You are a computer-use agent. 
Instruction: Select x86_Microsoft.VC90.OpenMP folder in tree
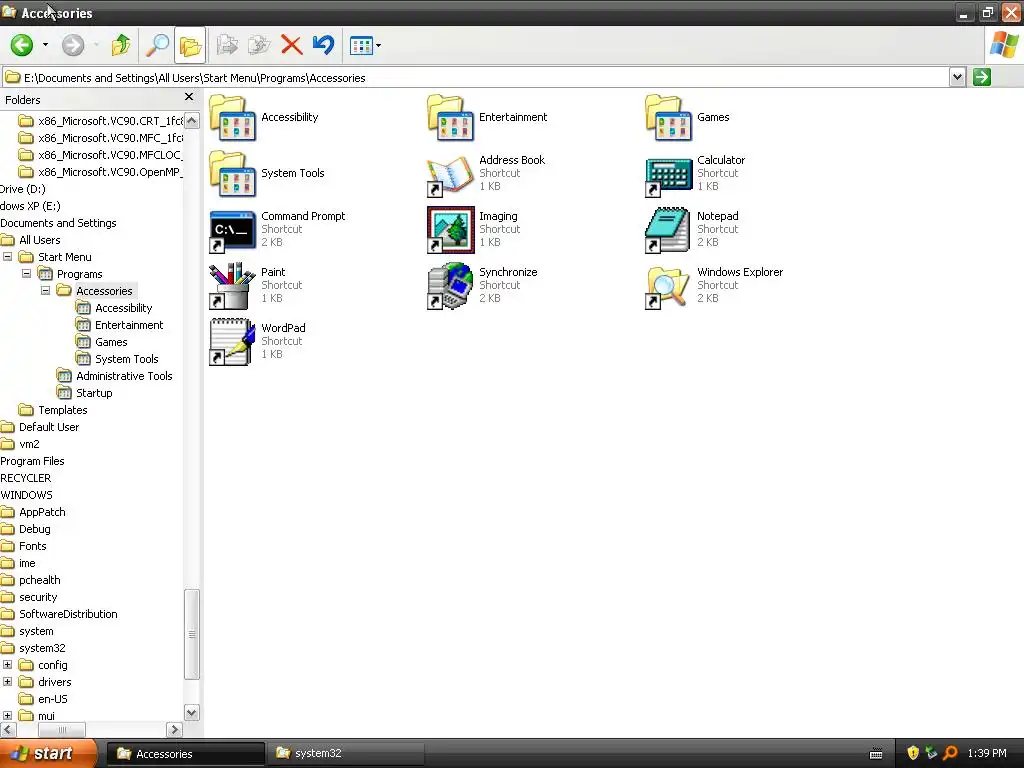[110, 172]
